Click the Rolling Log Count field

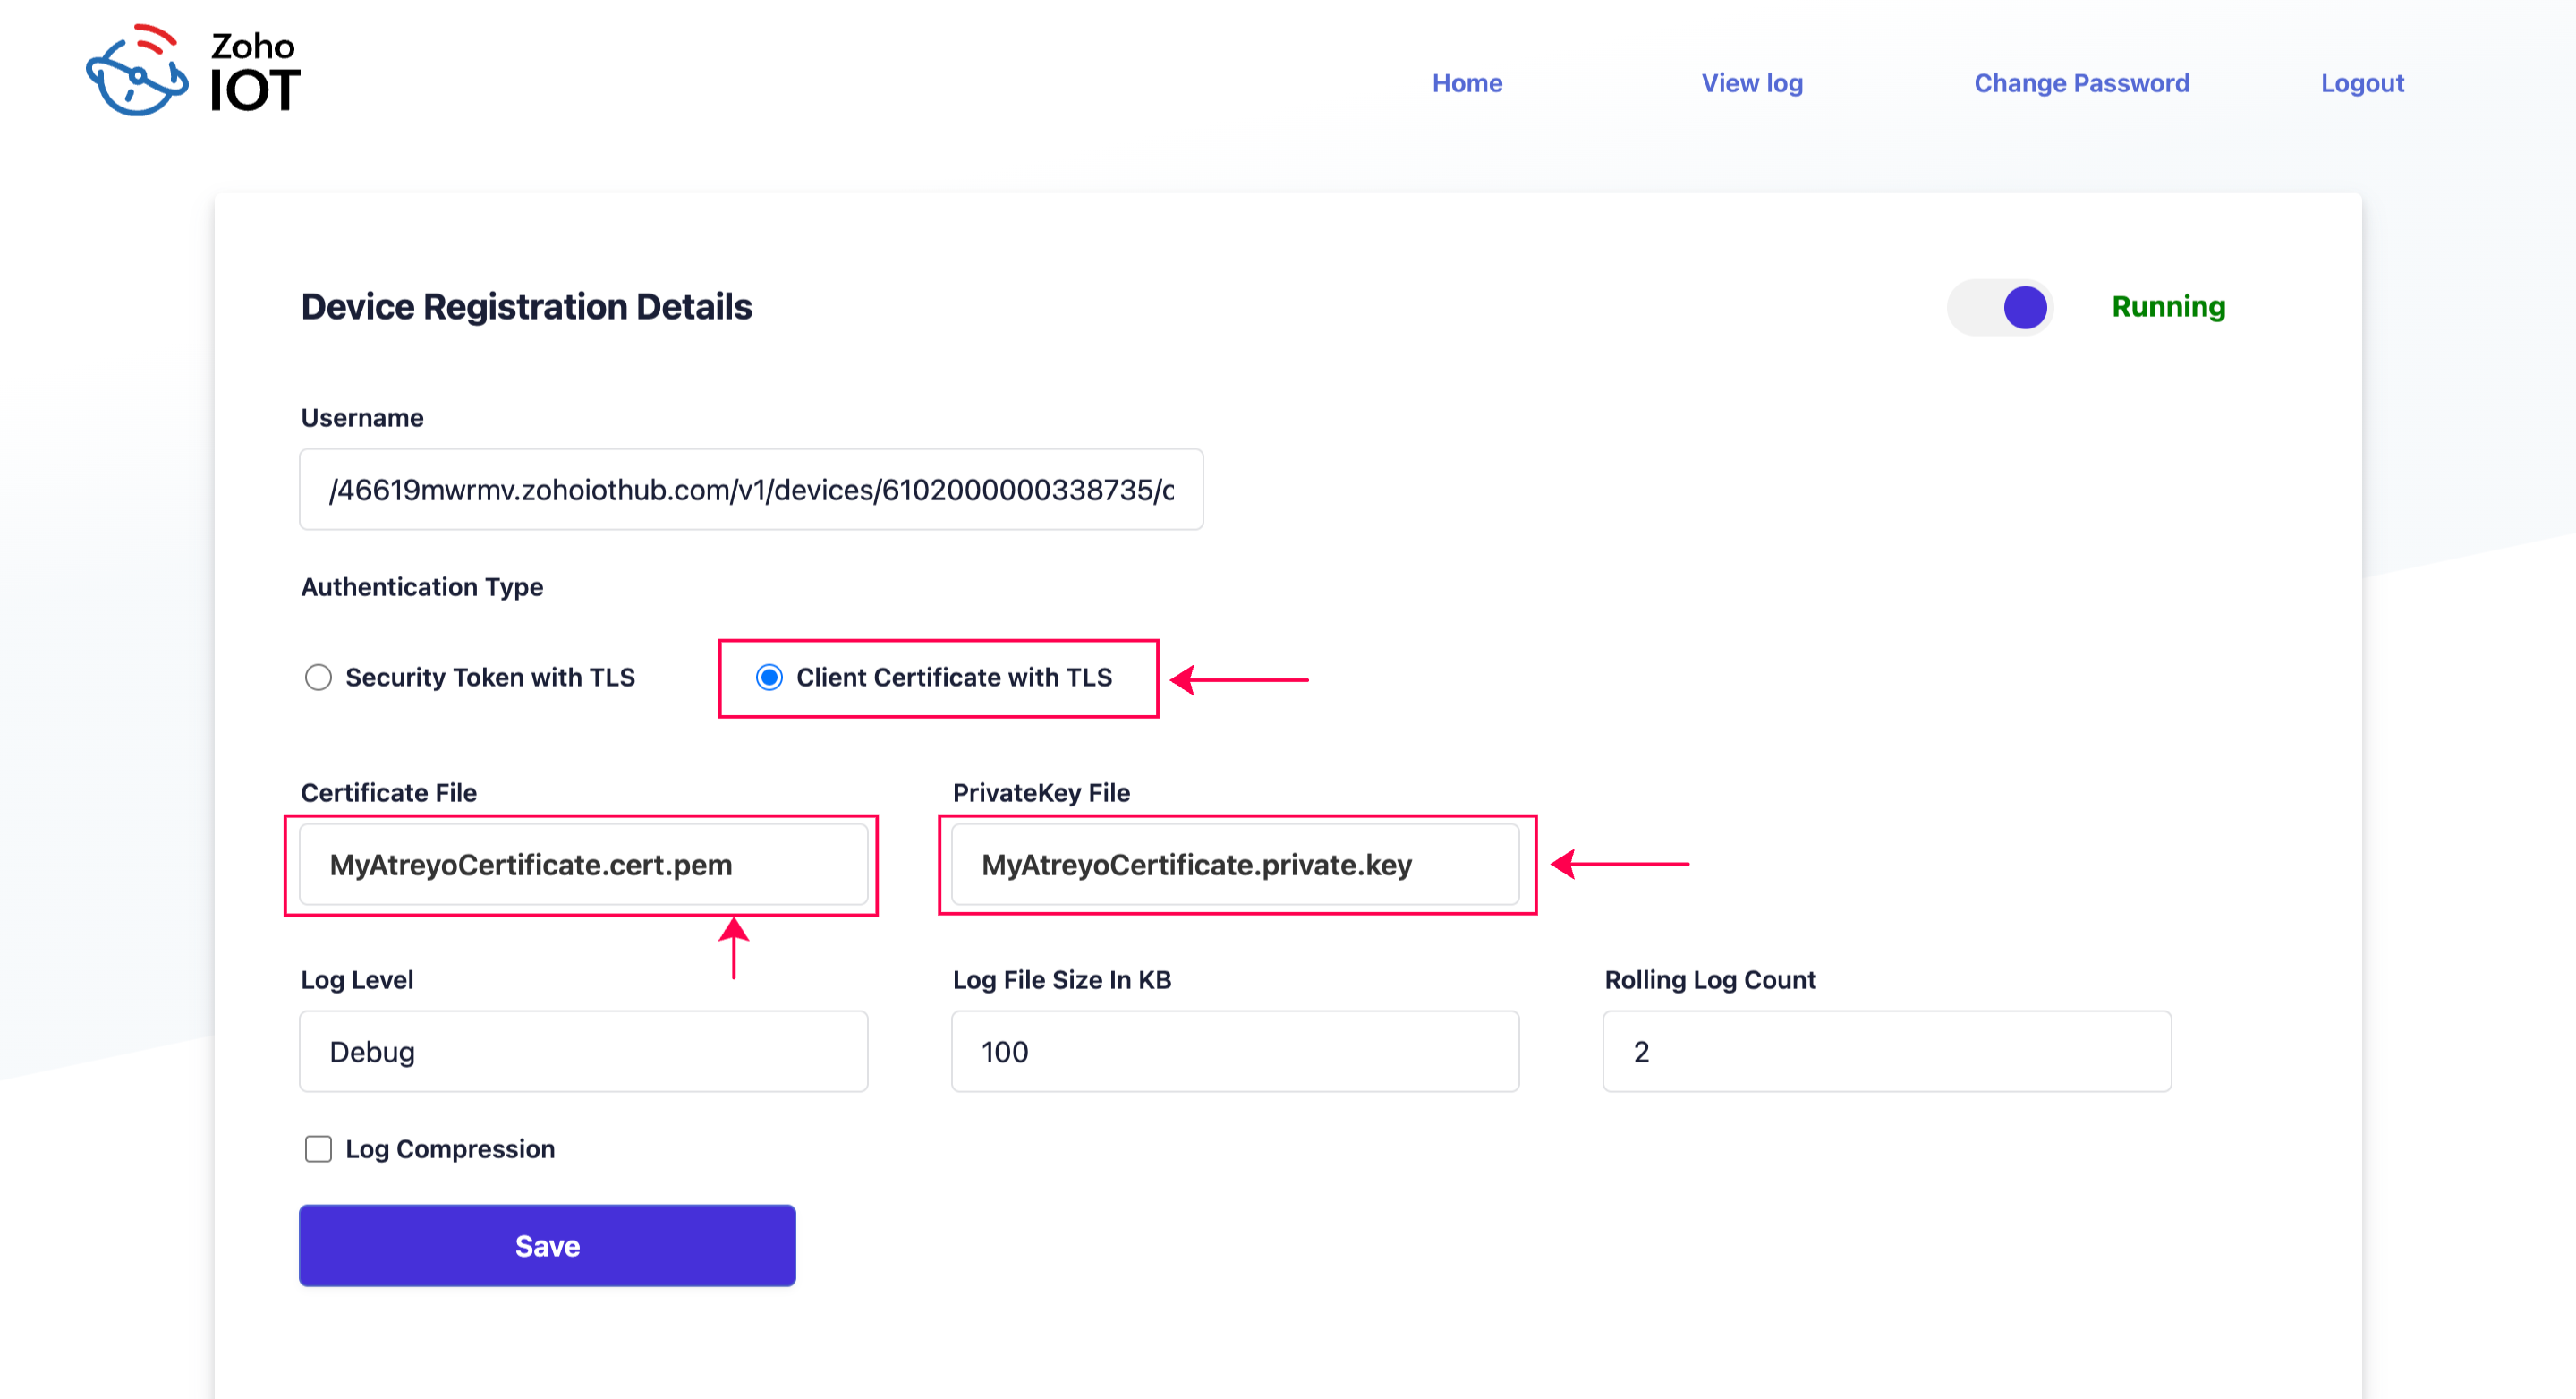point(1887,1052)
